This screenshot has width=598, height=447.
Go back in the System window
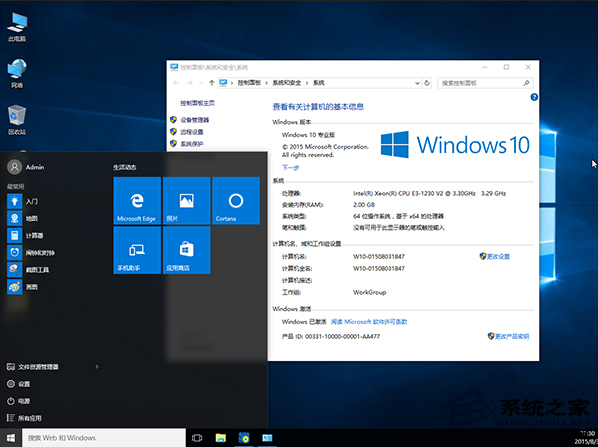pos(176,83)
